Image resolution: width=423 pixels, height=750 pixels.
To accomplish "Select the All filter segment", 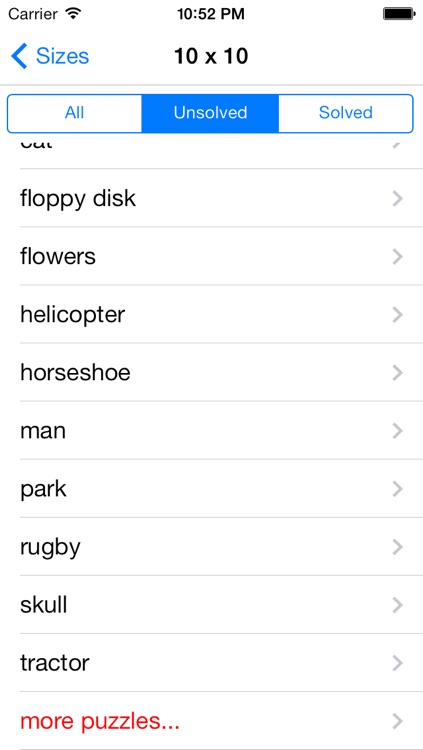I will (75, 113).
